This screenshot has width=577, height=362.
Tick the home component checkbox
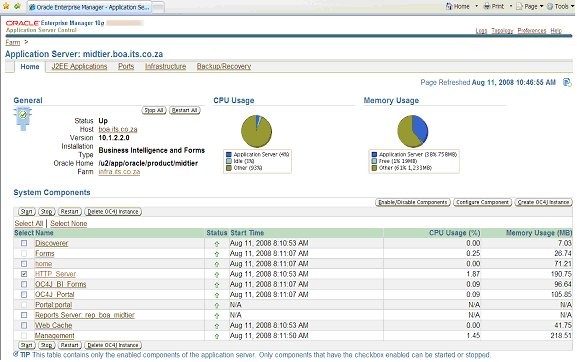pos(24,264)
